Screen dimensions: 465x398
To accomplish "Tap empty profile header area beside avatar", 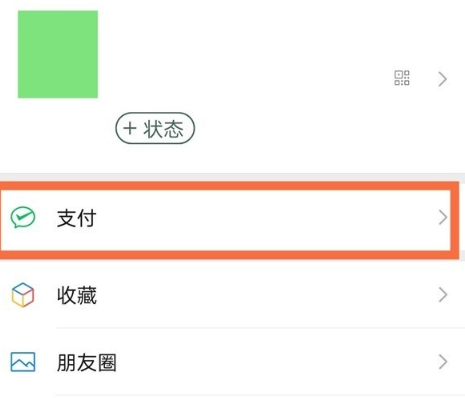I will pos(245,53).
